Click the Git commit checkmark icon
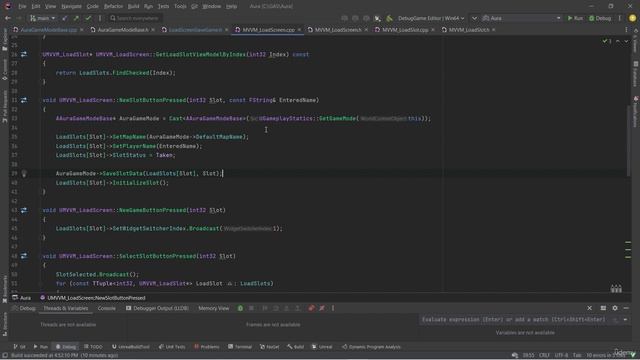This screenshot has height=360, width=640. (88, 18)
